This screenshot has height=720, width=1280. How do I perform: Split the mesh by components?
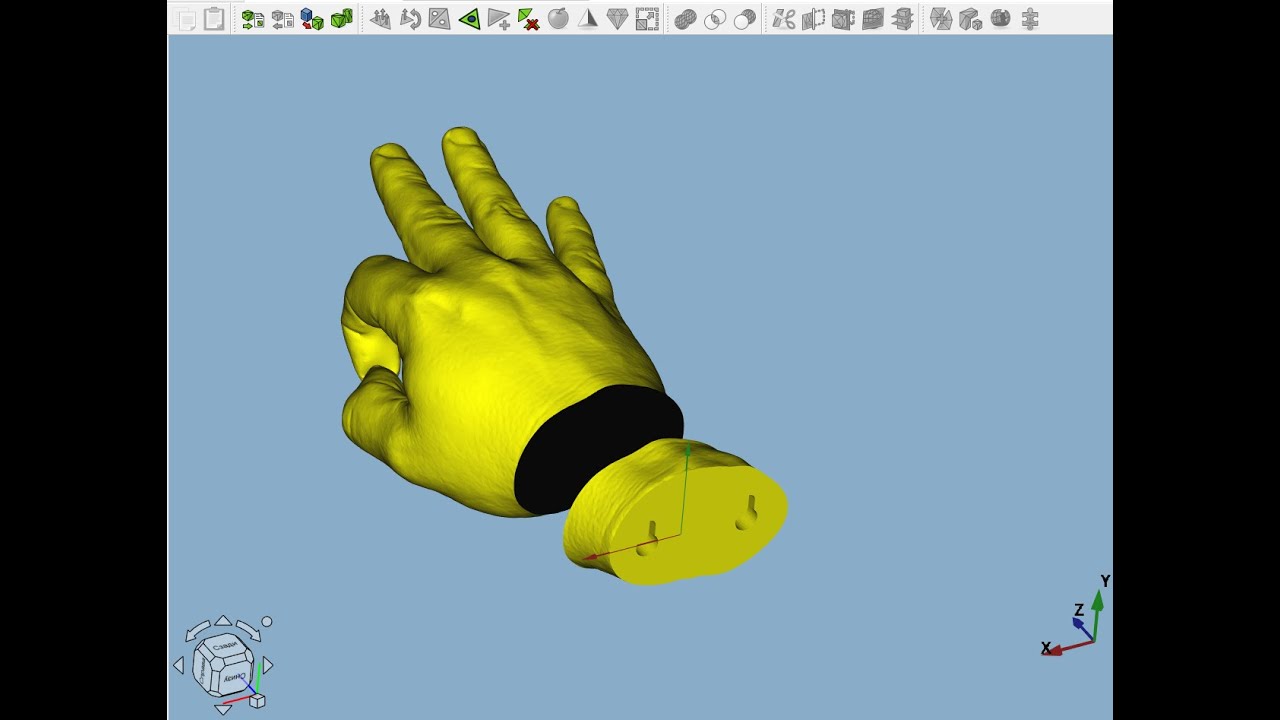(x=970, y=19)
